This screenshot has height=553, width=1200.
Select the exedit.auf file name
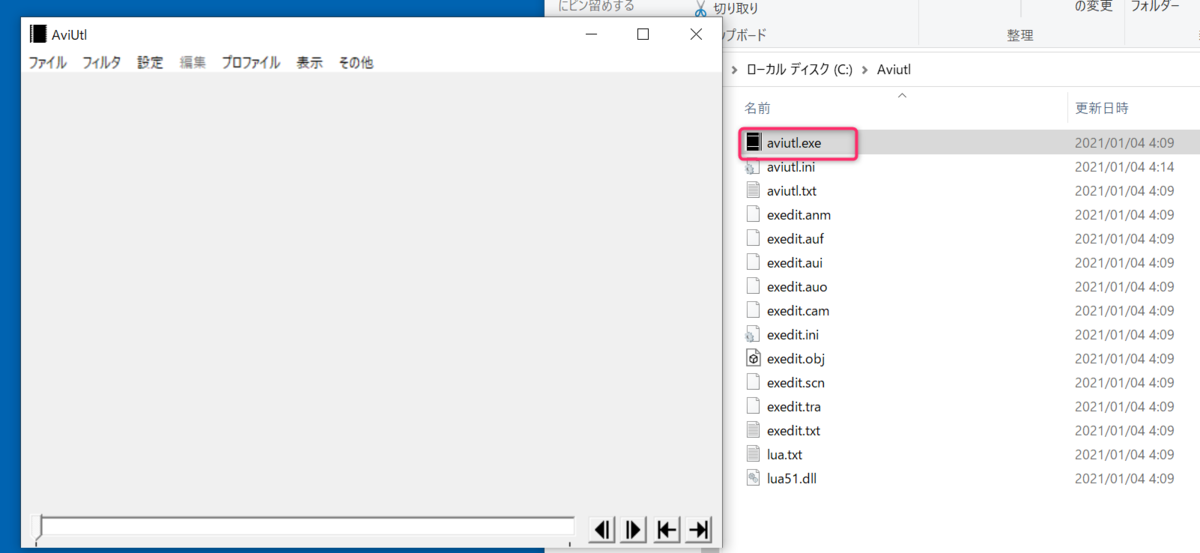(796, 239)
